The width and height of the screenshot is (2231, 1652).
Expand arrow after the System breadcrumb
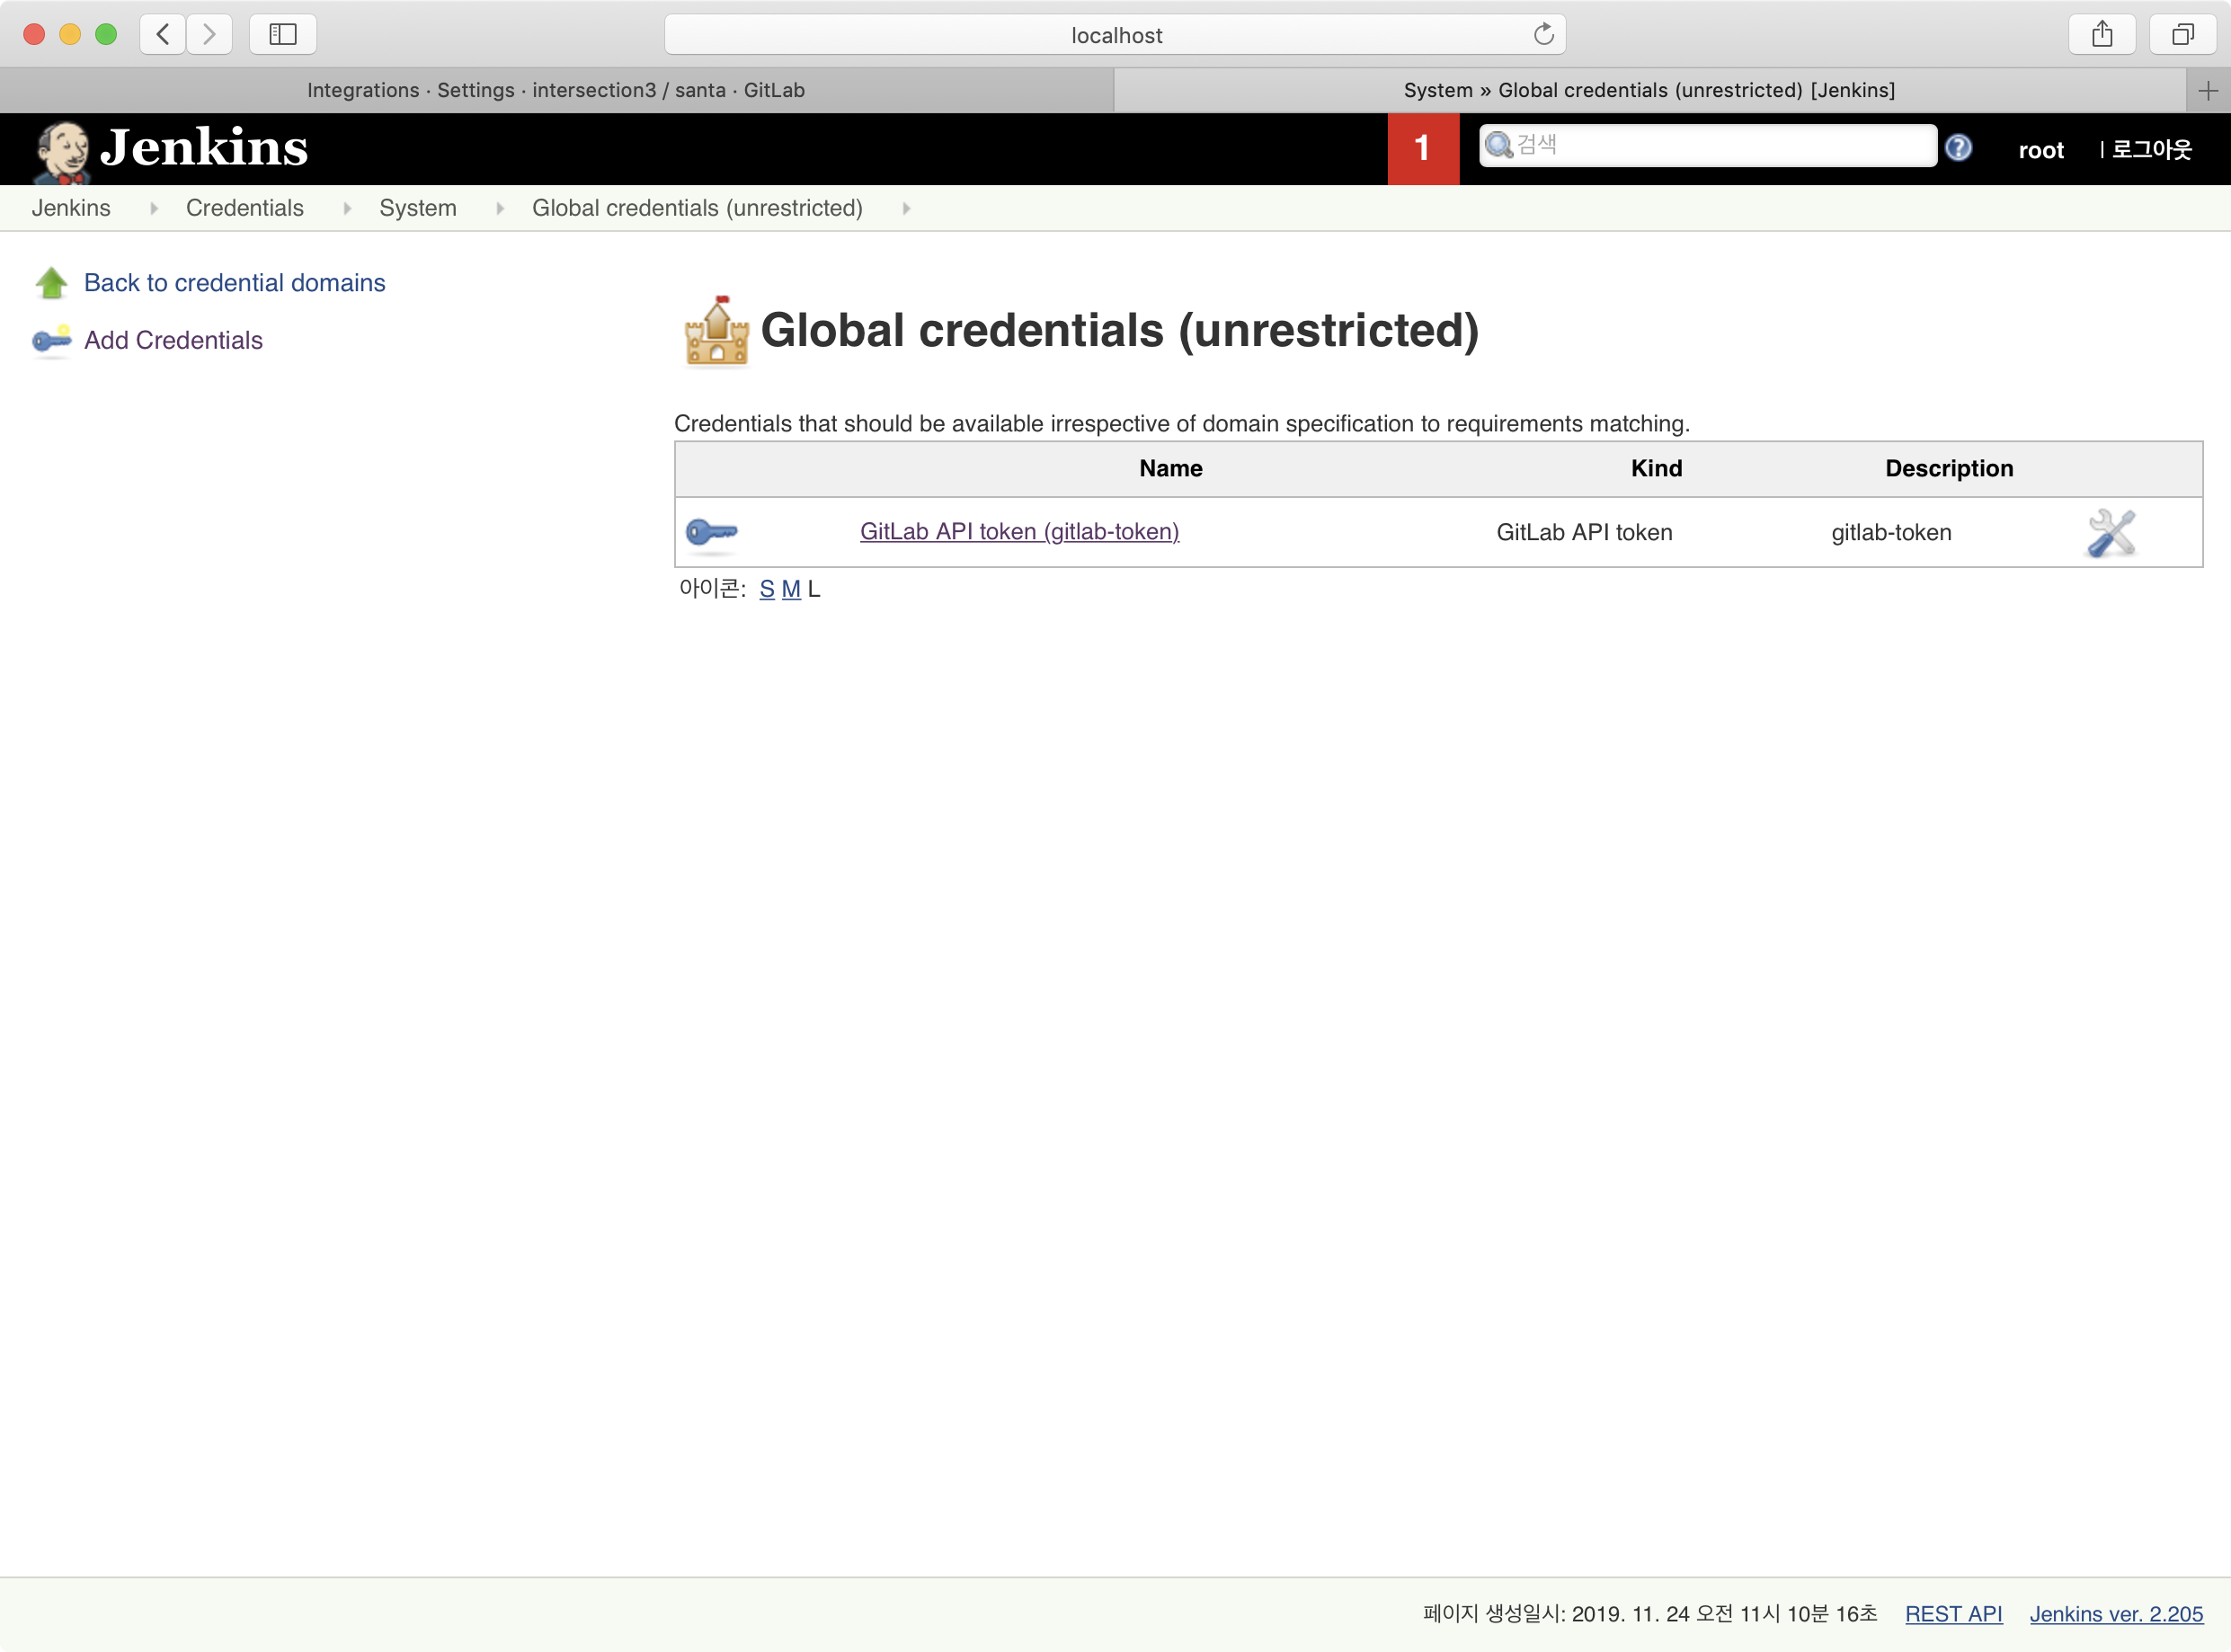click(x=499, y=208)
